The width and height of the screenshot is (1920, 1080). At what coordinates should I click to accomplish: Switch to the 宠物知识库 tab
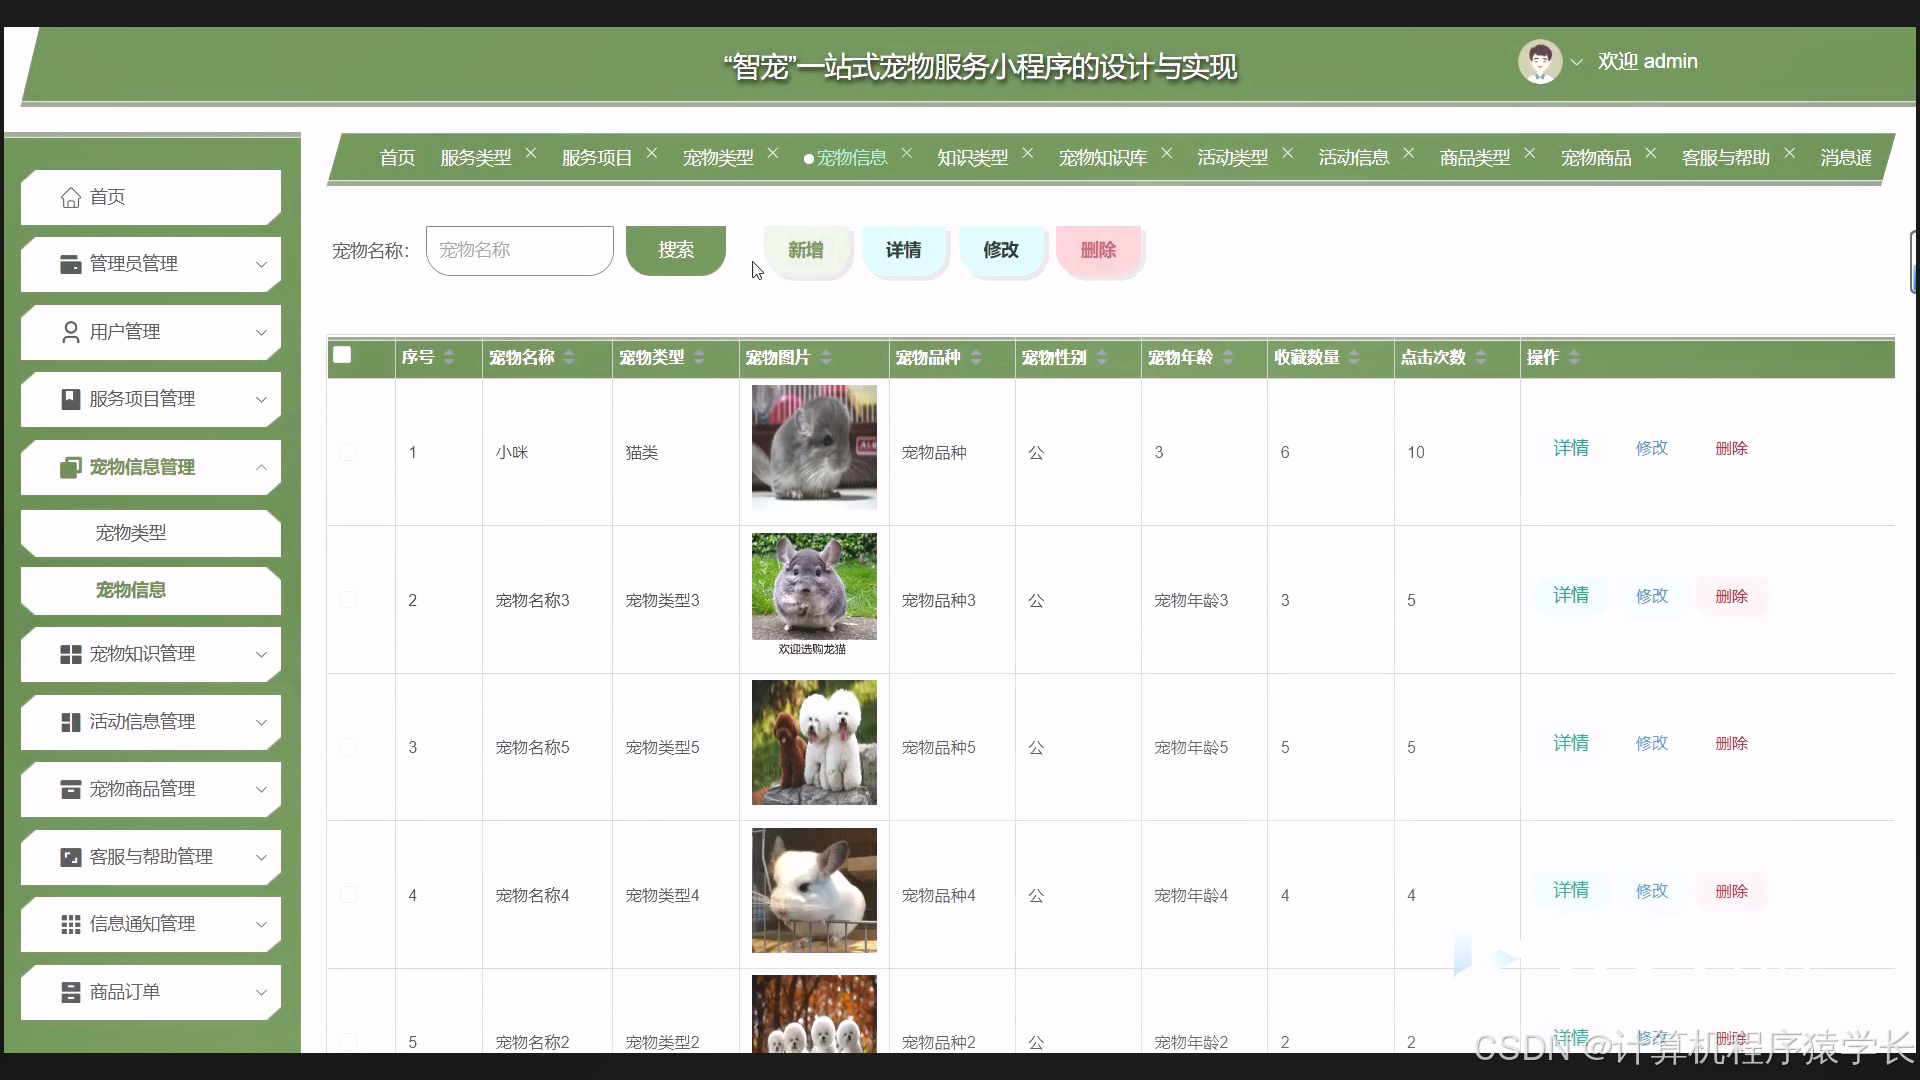(x=1102, y=158)
